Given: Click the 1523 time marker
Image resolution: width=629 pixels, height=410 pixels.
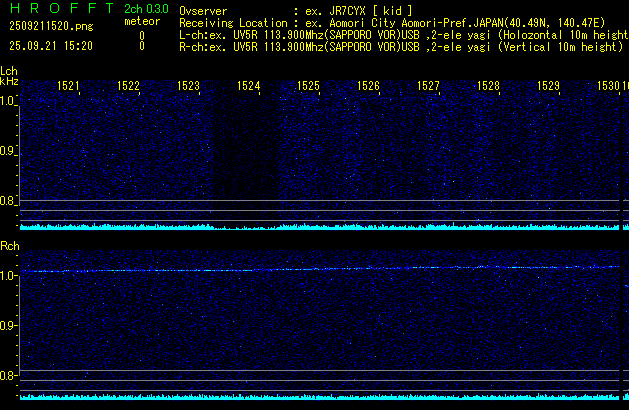Looking at the screenshot, I should tap(188, 87).
